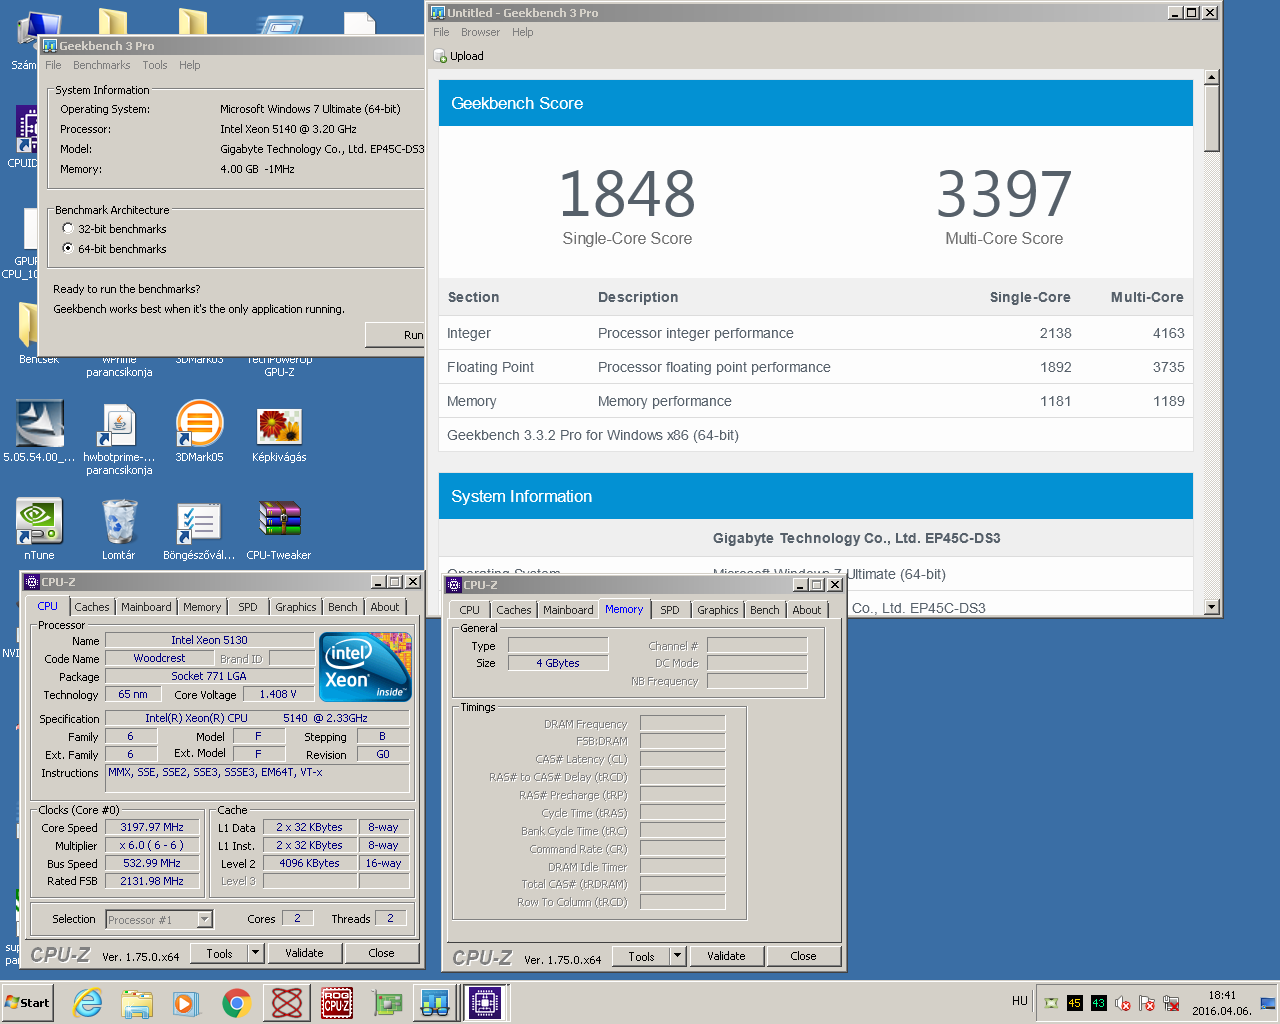Switch to About tab in CPU-Z Memory window
The width and height of the screenshot is (1280, 1024).
pos(807,610)
